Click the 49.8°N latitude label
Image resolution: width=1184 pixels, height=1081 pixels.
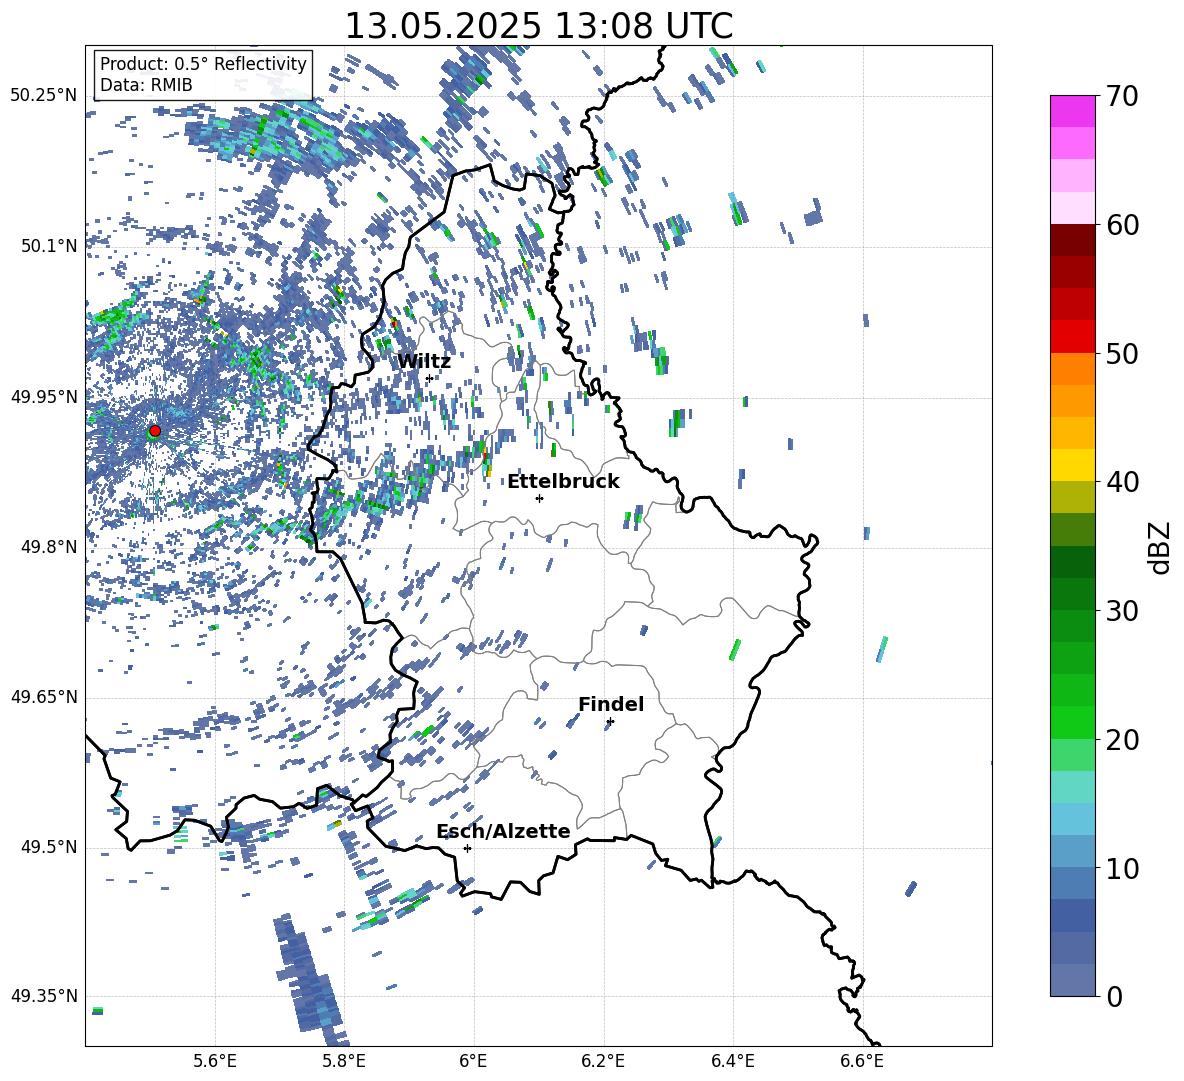[x=49, y=547]
